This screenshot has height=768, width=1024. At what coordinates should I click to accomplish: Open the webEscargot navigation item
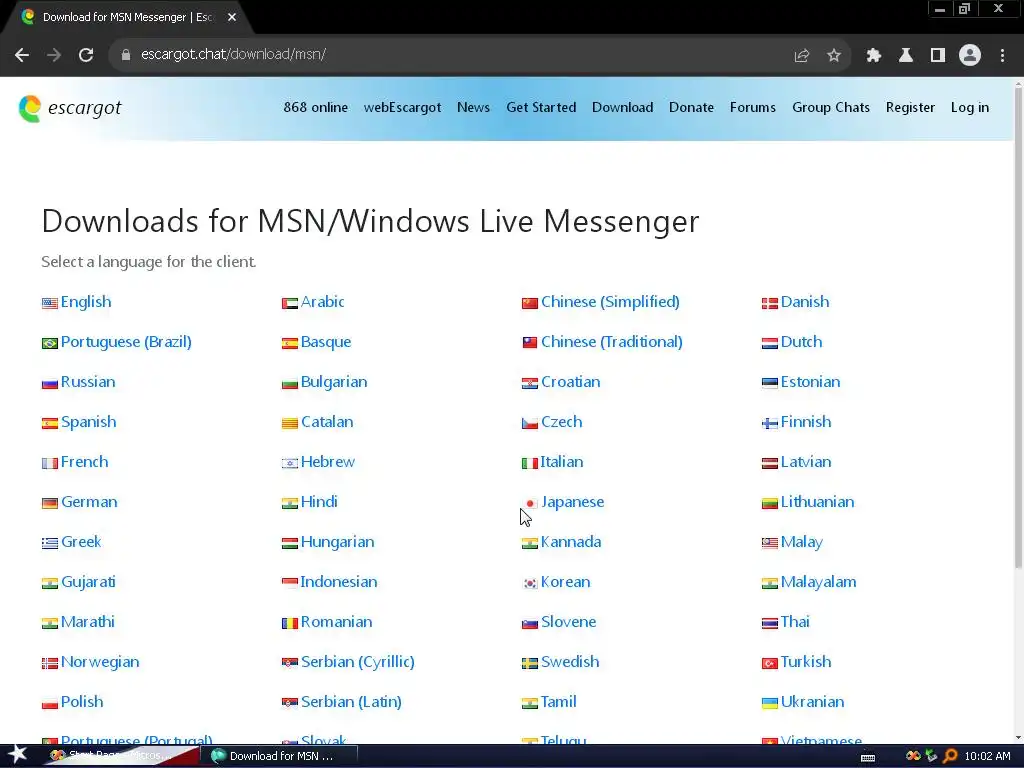click(402, 107)
